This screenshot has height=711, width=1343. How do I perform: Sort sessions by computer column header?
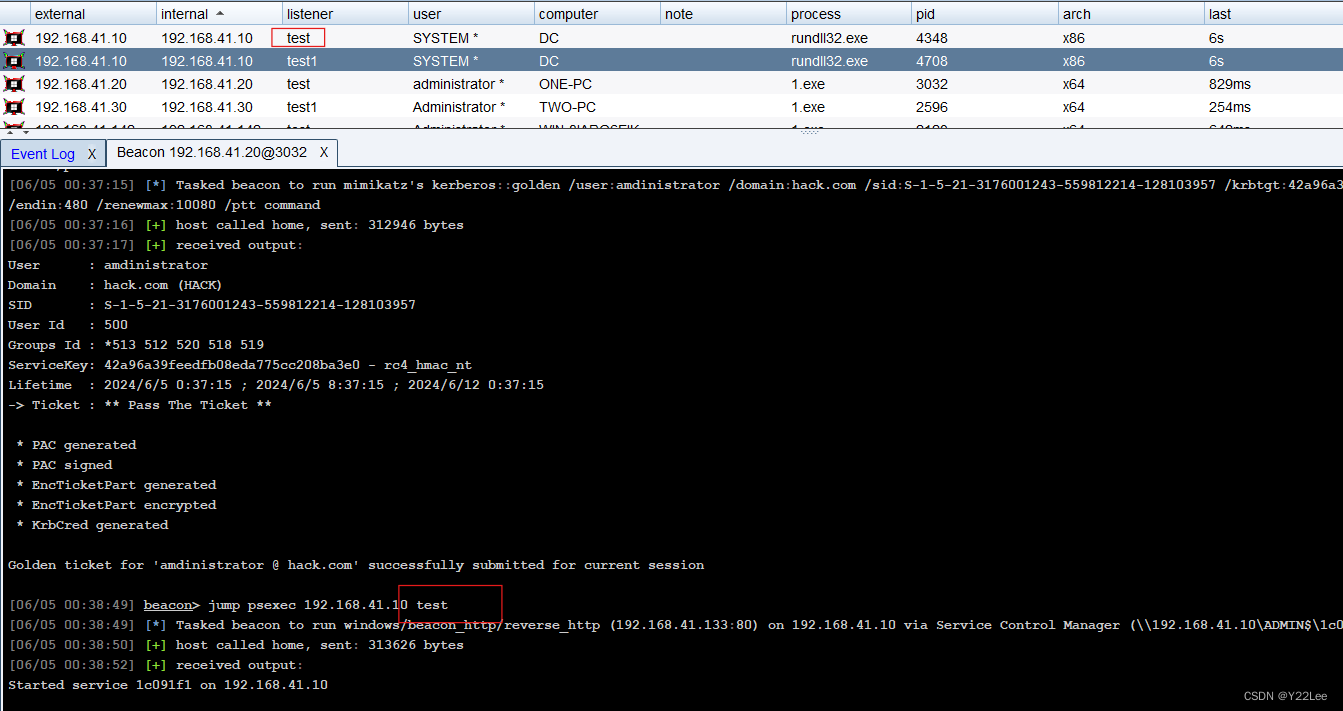[x=597, y=14]
